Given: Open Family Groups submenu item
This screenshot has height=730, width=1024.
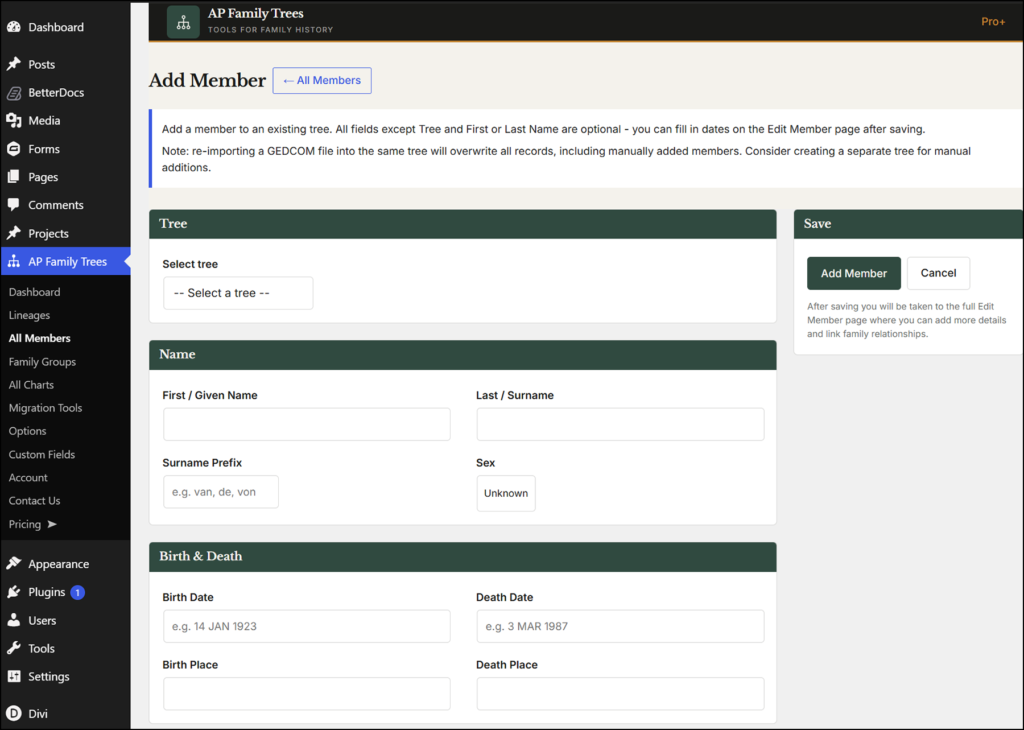Looking at the screenshot, I should [x=42, y=362].
